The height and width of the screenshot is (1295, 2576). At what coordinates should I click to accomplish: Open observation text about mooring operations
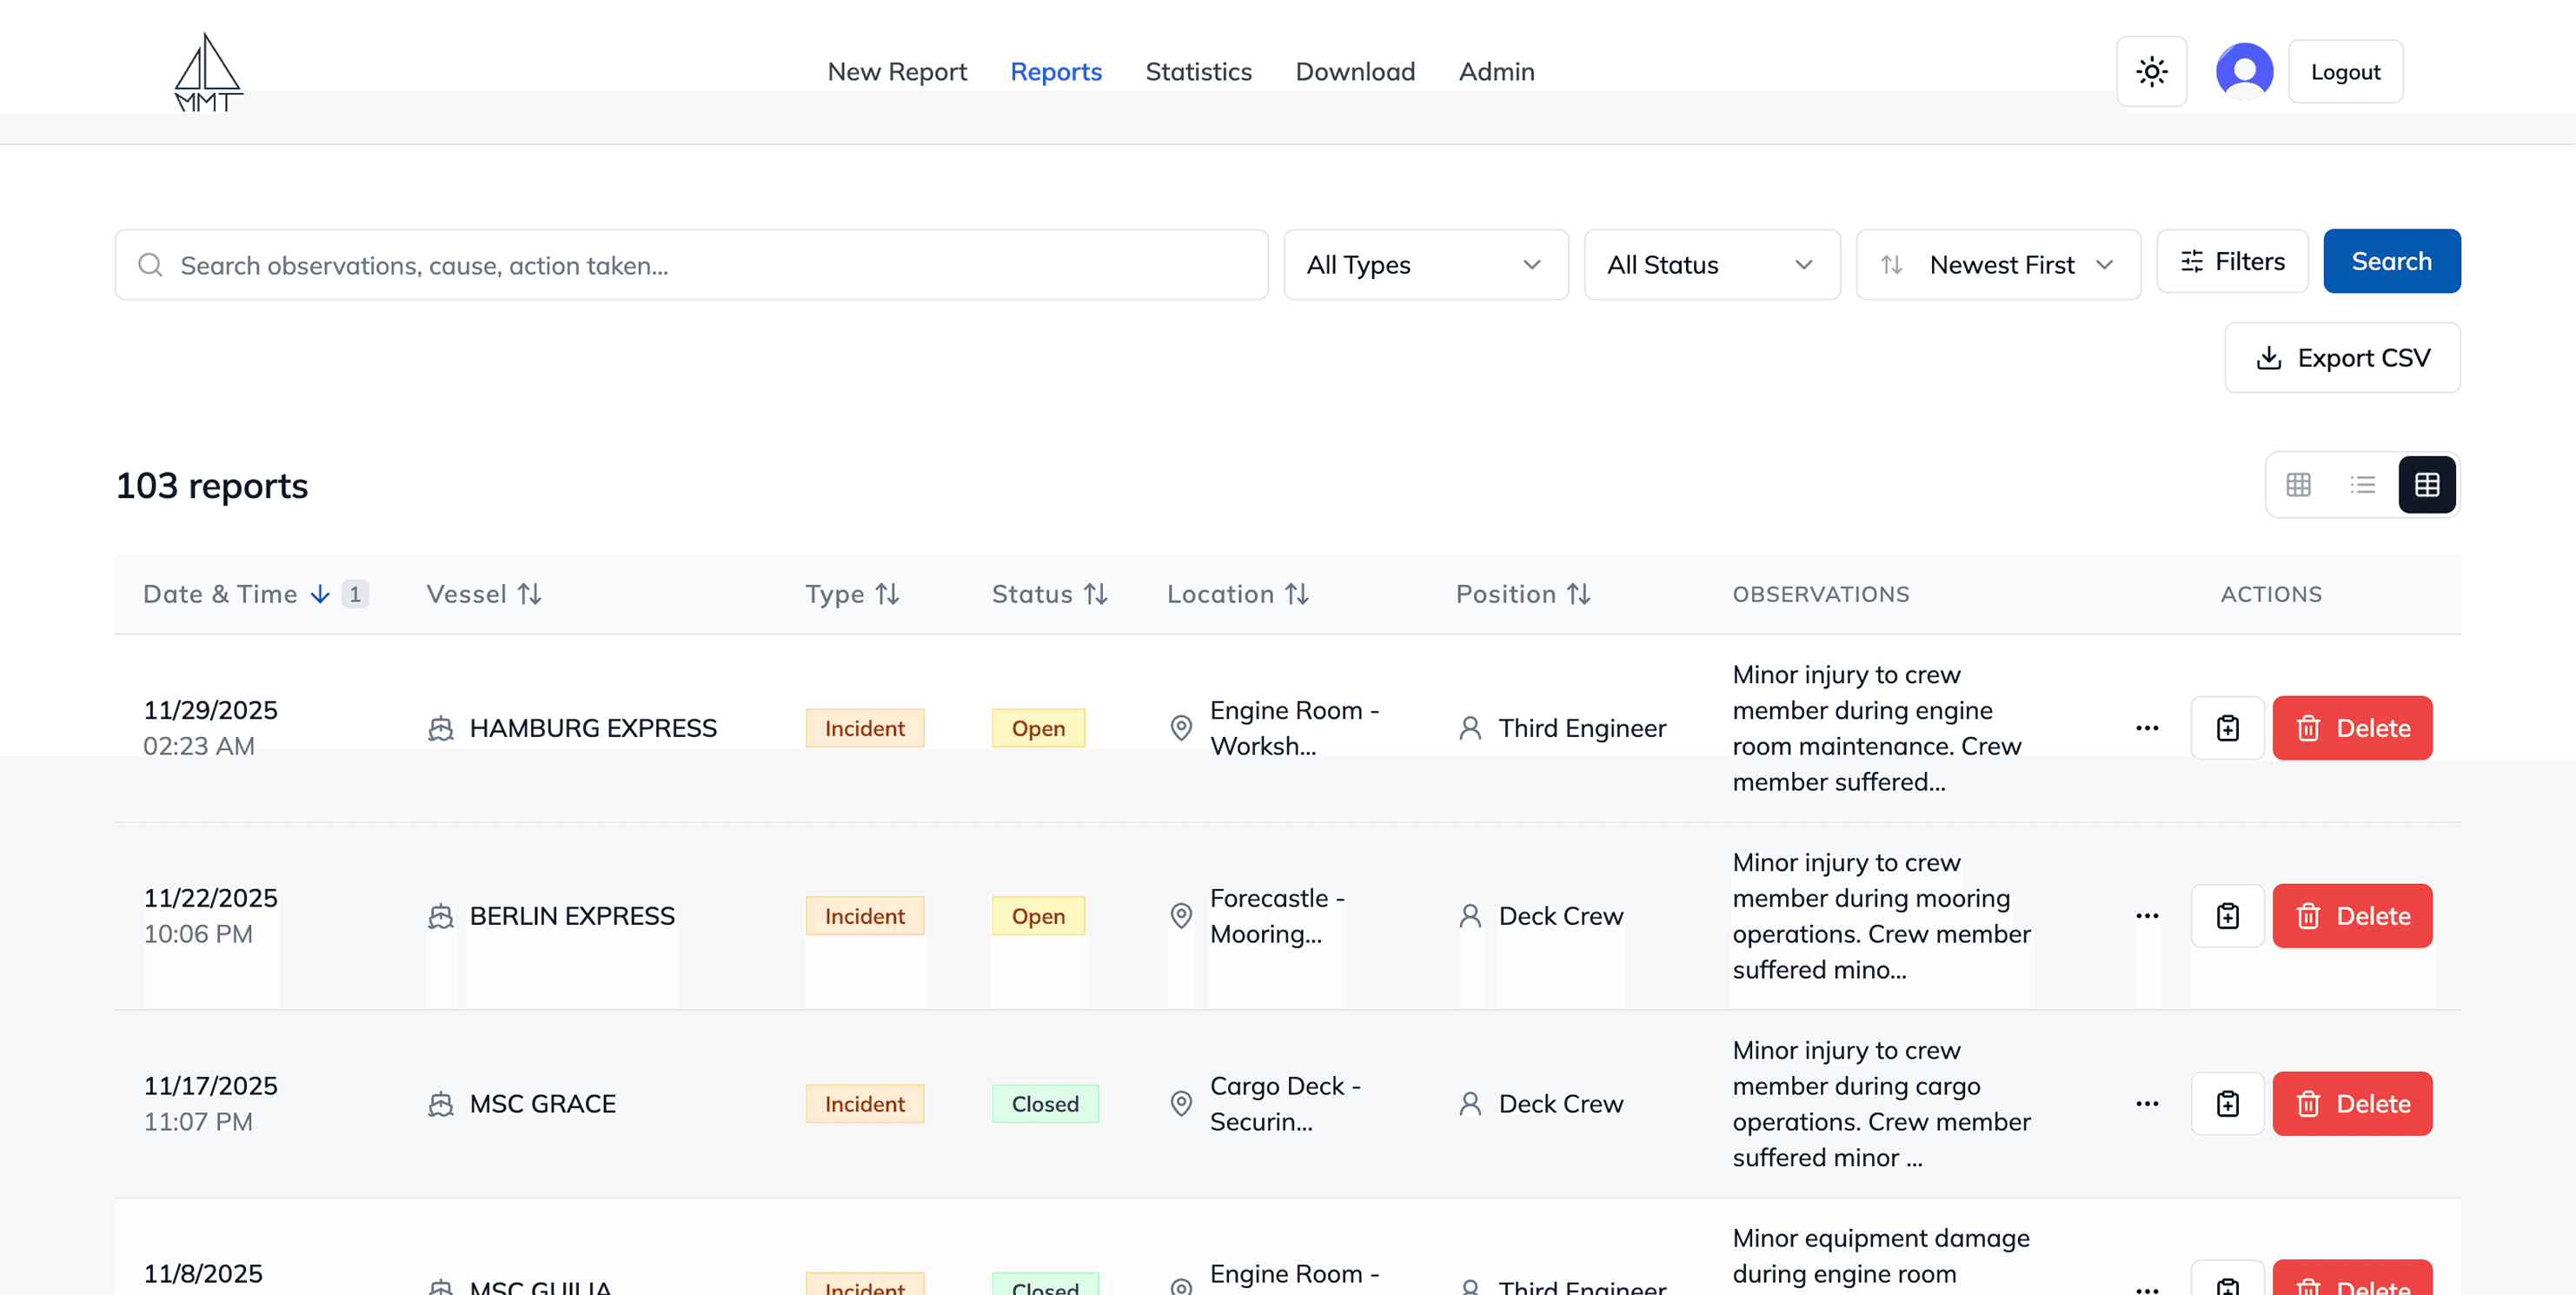(x=1881, y=916)
